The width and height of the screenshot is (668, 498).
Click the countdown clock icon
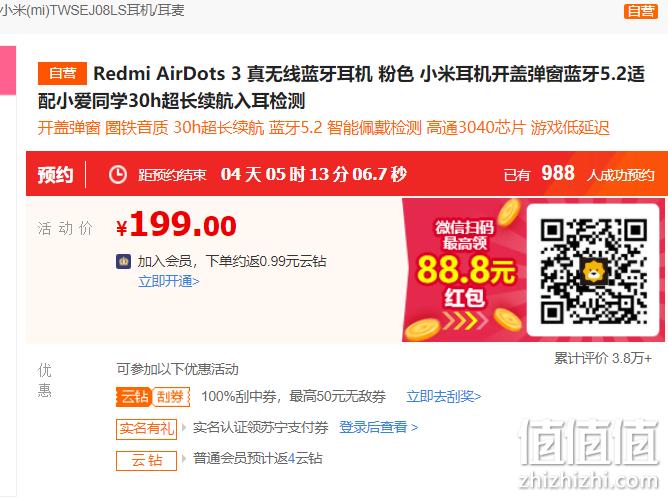click(x=118, y=175)
